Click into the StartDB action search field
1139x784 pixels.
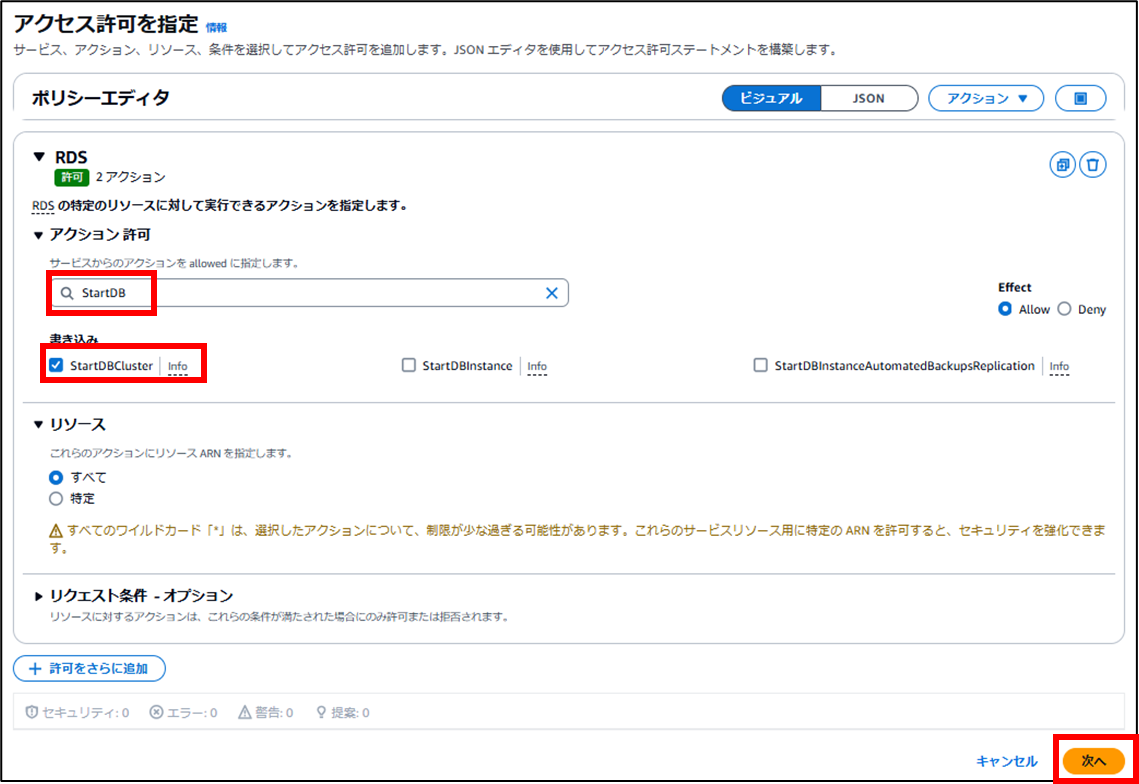point(309,293)
